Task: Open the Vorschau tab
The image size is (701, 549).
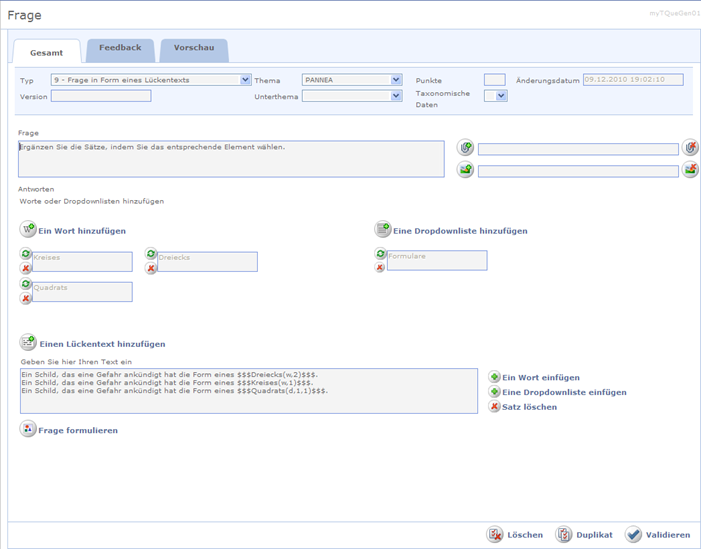Action: [194, 48]
